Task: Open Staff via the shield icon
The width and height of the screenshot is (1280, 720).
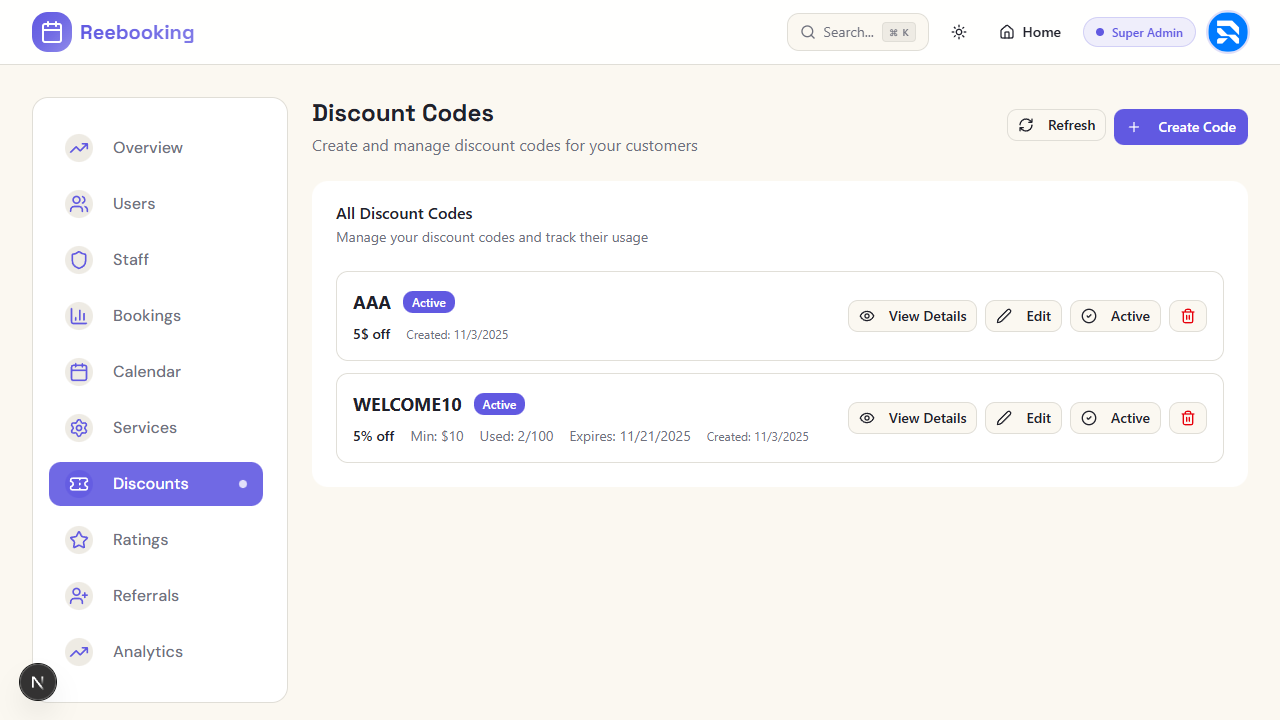Action: pos(79,260)
